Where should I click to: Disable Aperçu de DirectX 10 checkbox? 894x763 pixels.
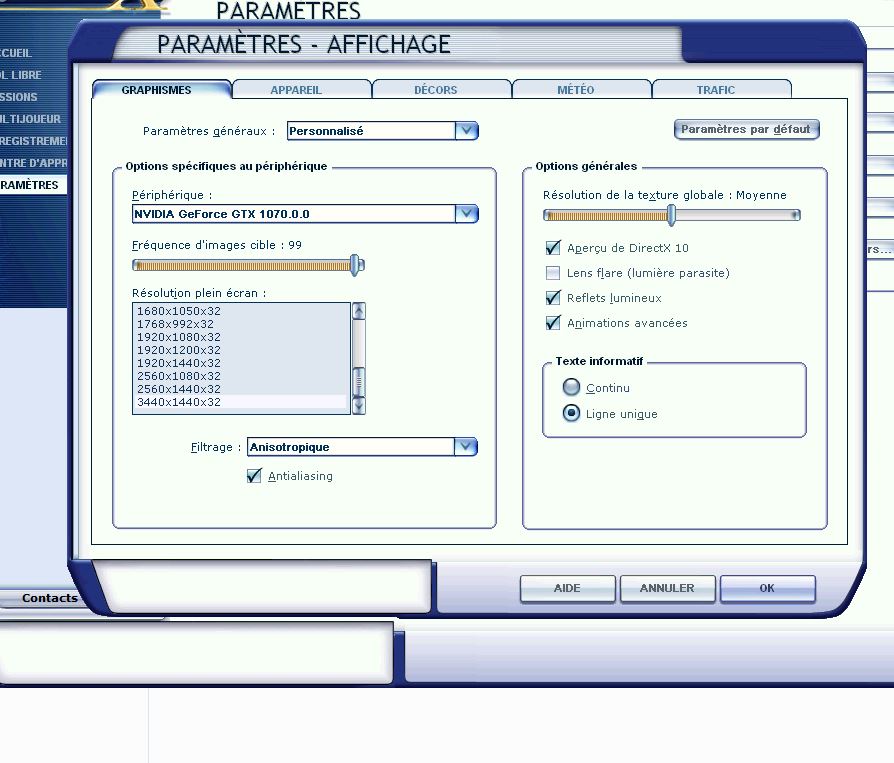tap(553, 247)
